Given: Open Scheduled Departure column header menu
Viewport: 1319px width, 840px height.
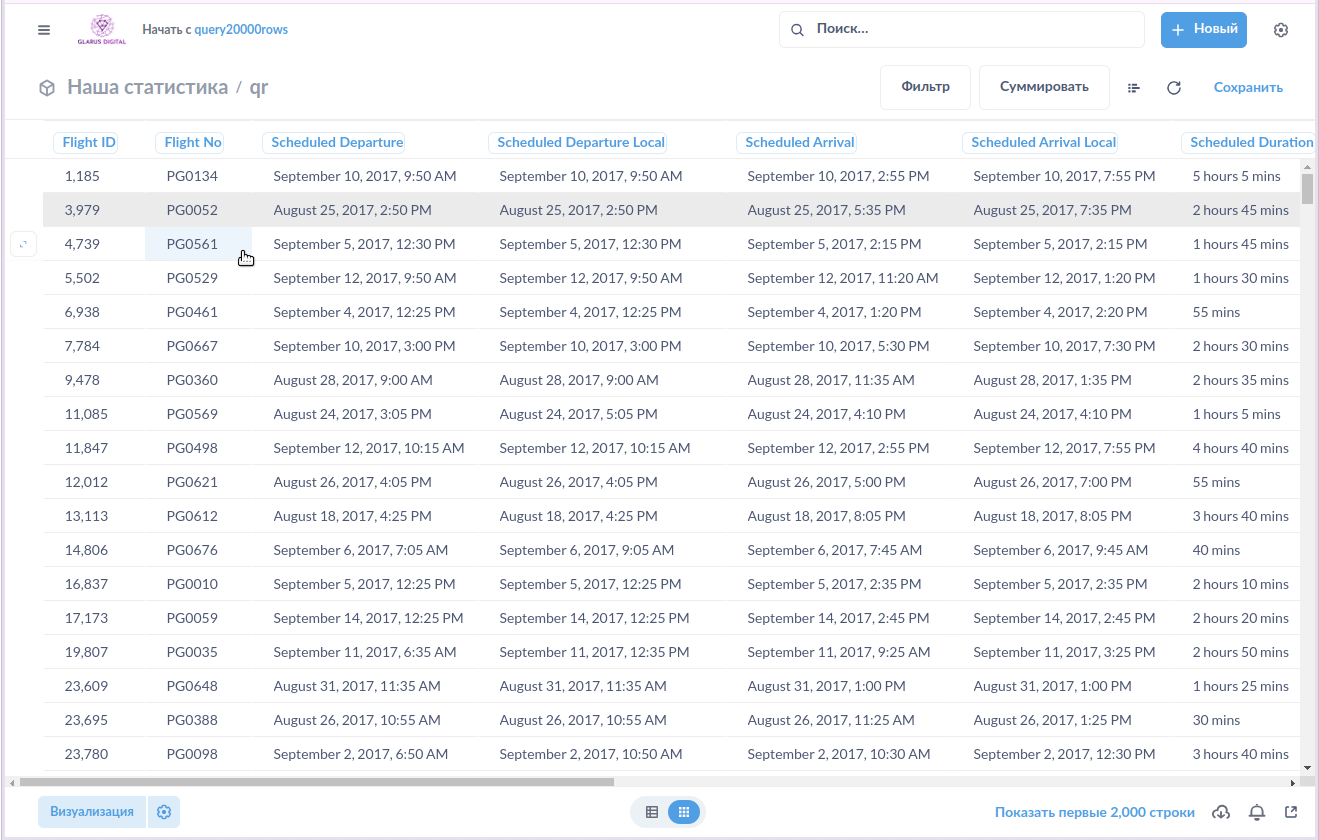Looking at the screenshot, I should (x=337, y=142).
